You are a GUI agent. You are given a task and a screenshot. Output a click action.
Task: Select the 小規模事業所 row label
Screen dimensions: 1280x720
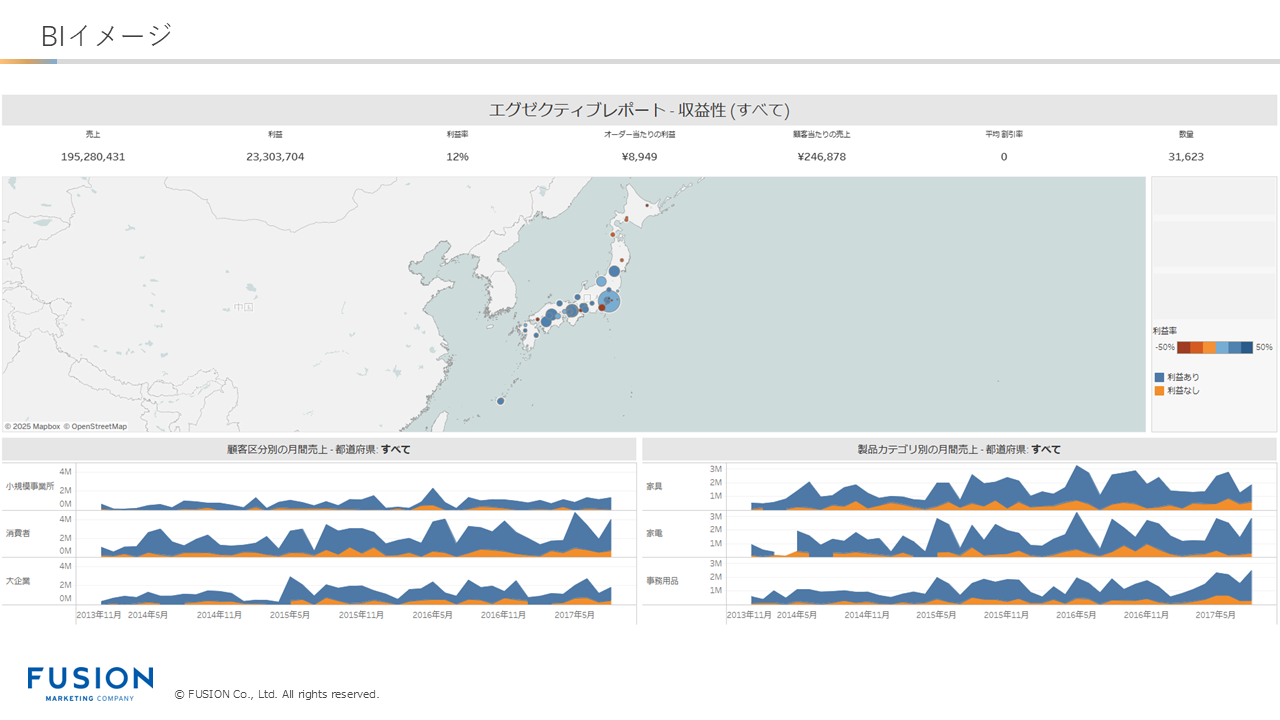click(30, 487)
